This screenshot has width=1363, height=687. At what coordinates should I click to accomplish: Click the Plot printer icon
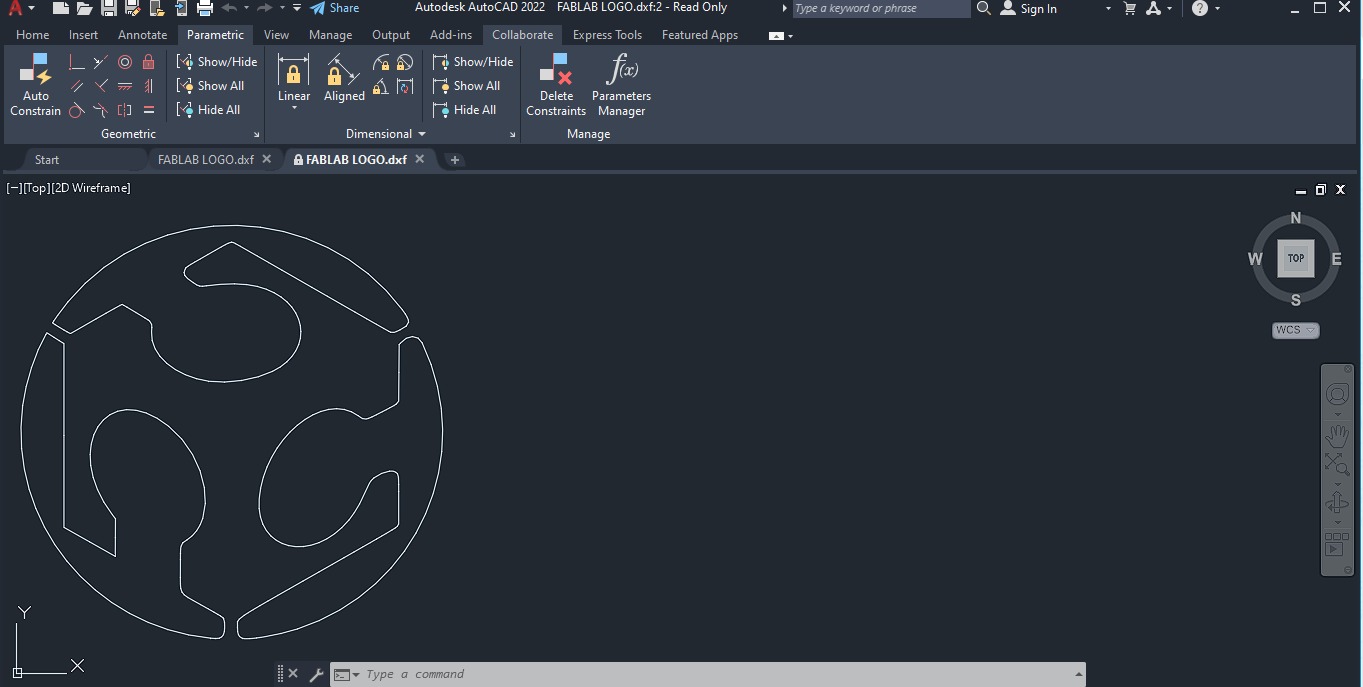(204, 8)
